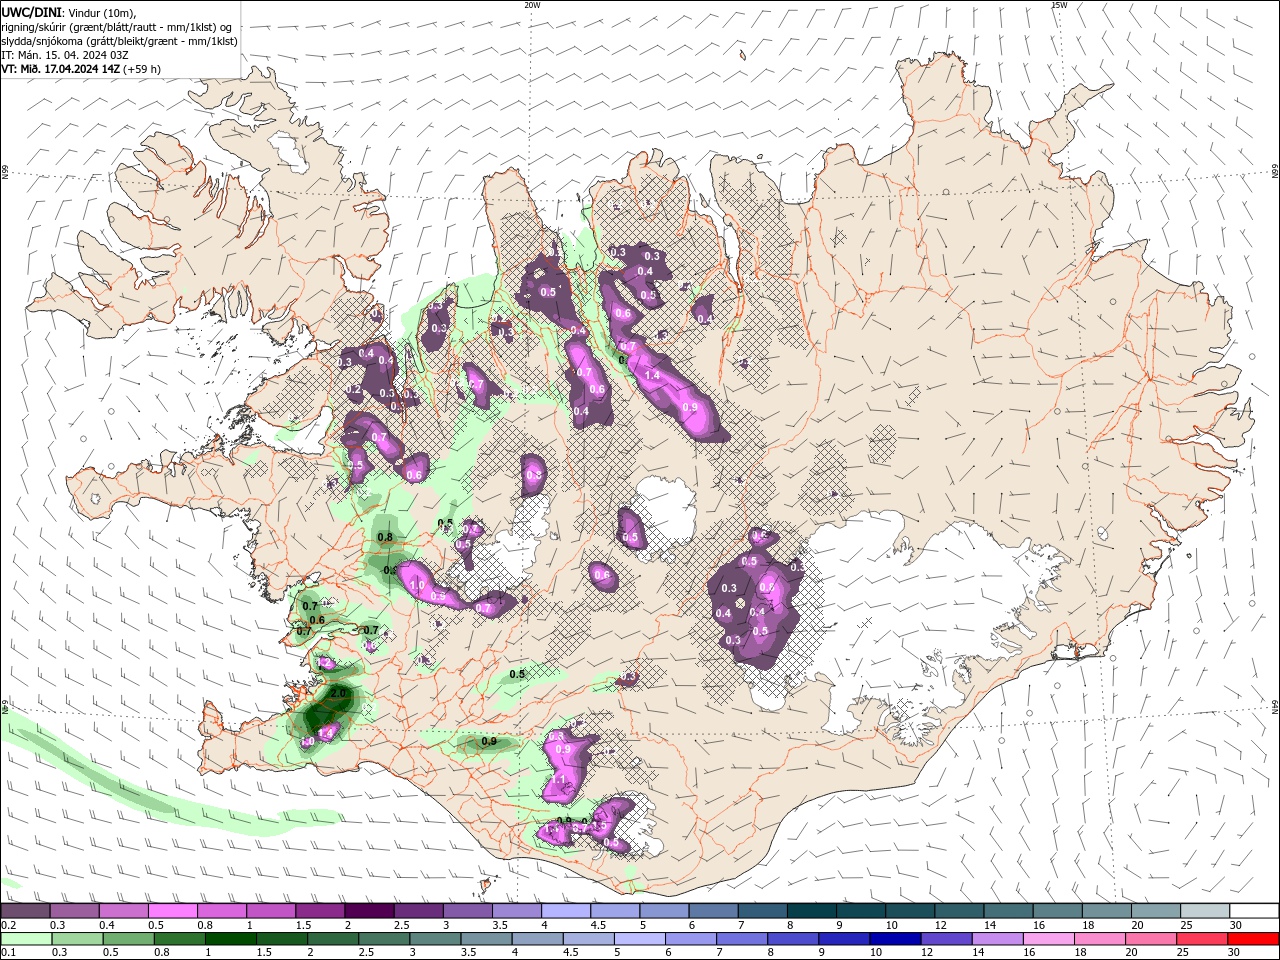Select the lavender 14–16 rain legend swatch
1280x960 pixels.
(995, 939)
